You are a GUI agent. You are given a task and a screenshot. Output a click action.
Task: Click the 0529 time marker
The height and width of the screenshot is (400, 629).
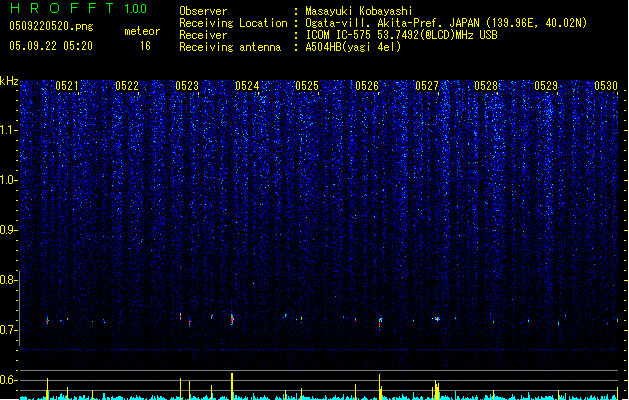click(x=546, y=86)
